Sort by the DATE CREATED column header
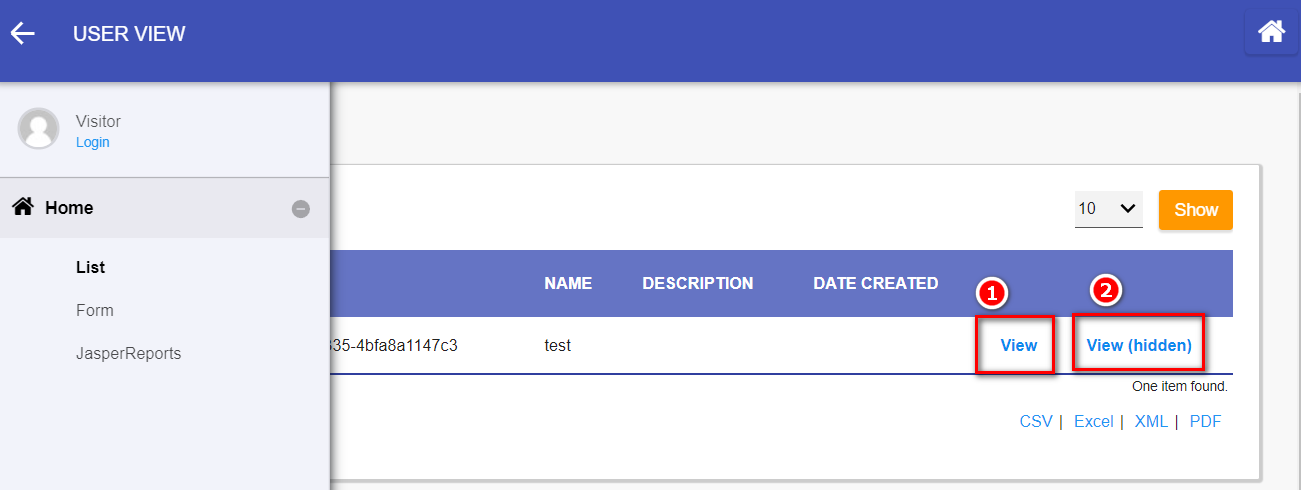 (x=875, y=283)
